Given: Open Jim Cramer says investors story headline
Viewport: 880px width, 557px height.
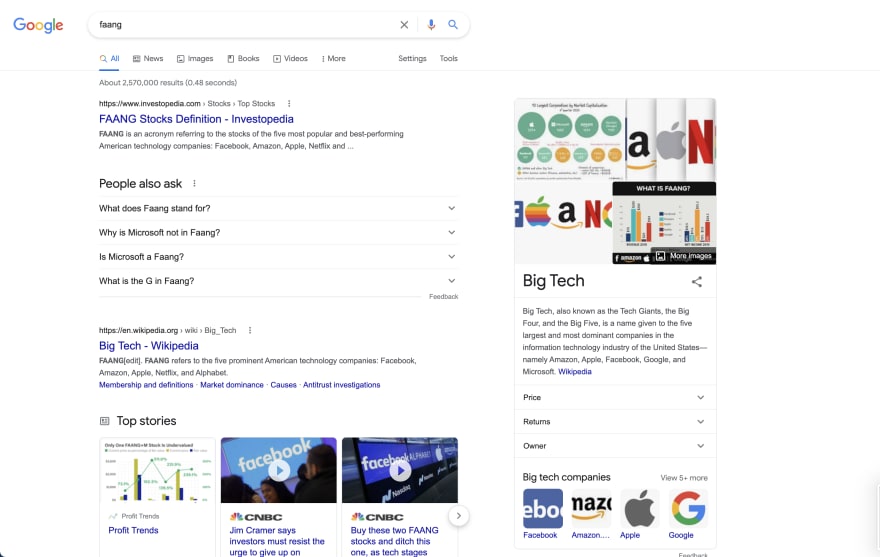Looking at the screenshot, I should 277,541.
